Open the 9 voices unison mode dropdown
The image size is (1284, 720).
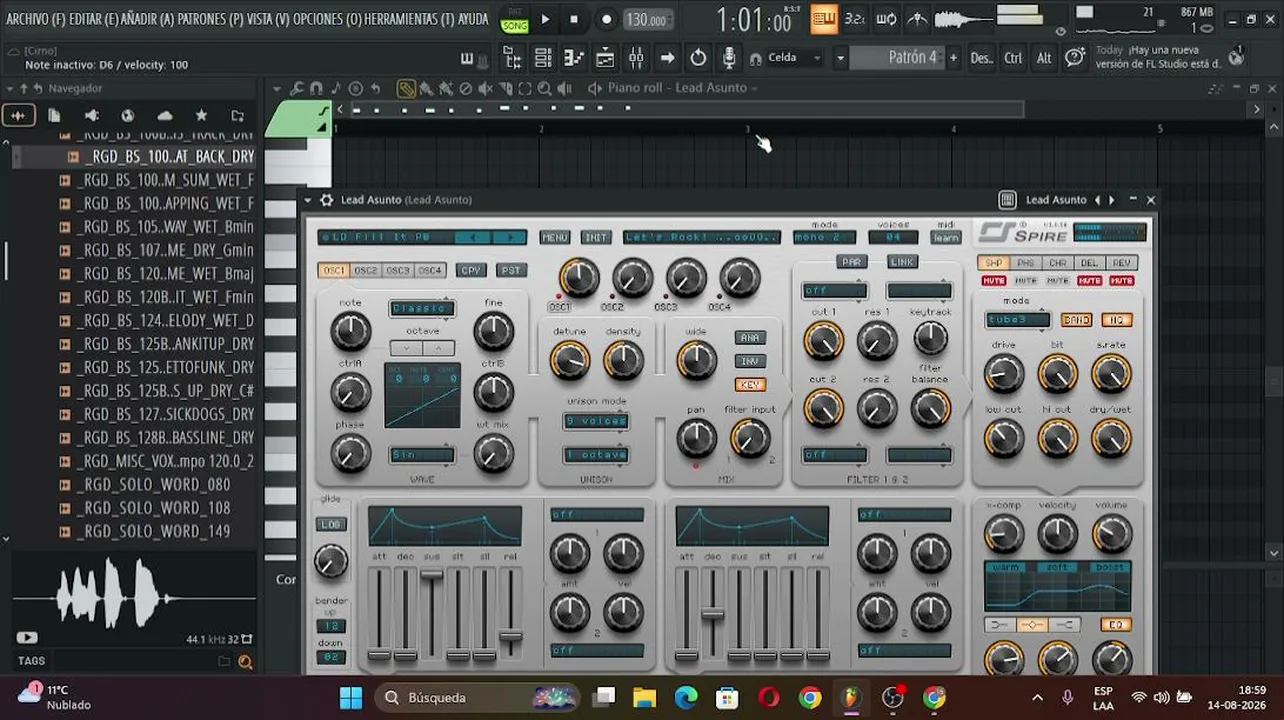click(596, 421)
